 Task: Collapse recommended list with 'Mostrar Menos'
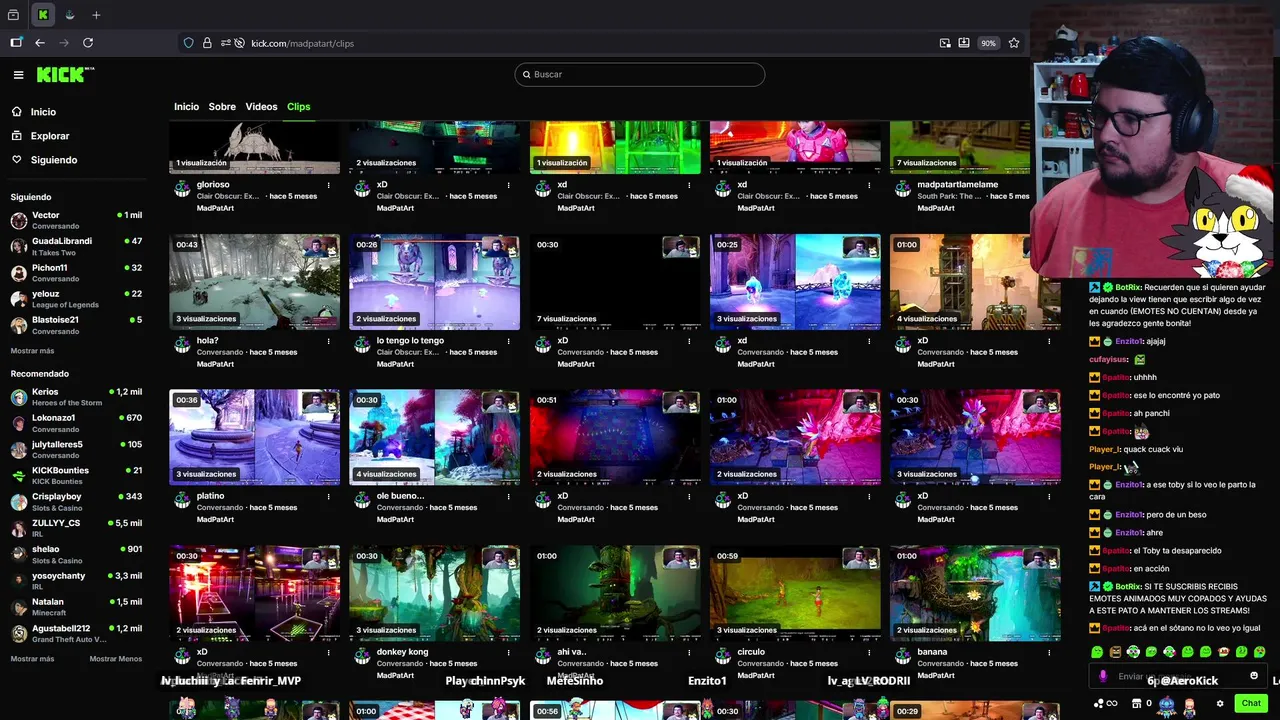[x=116, y=659]
